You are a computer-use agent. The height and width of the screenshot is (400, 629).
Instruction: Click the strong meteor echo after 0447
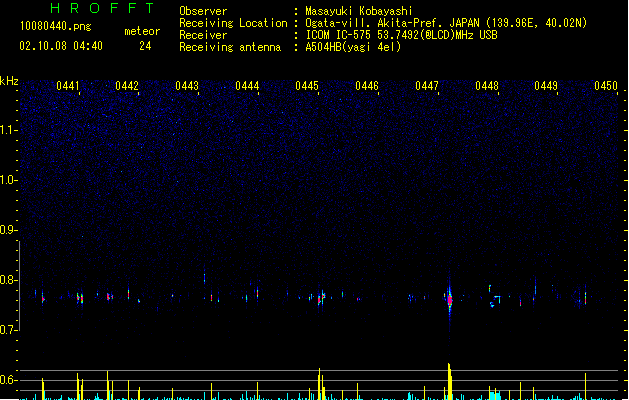coord(450,299)
